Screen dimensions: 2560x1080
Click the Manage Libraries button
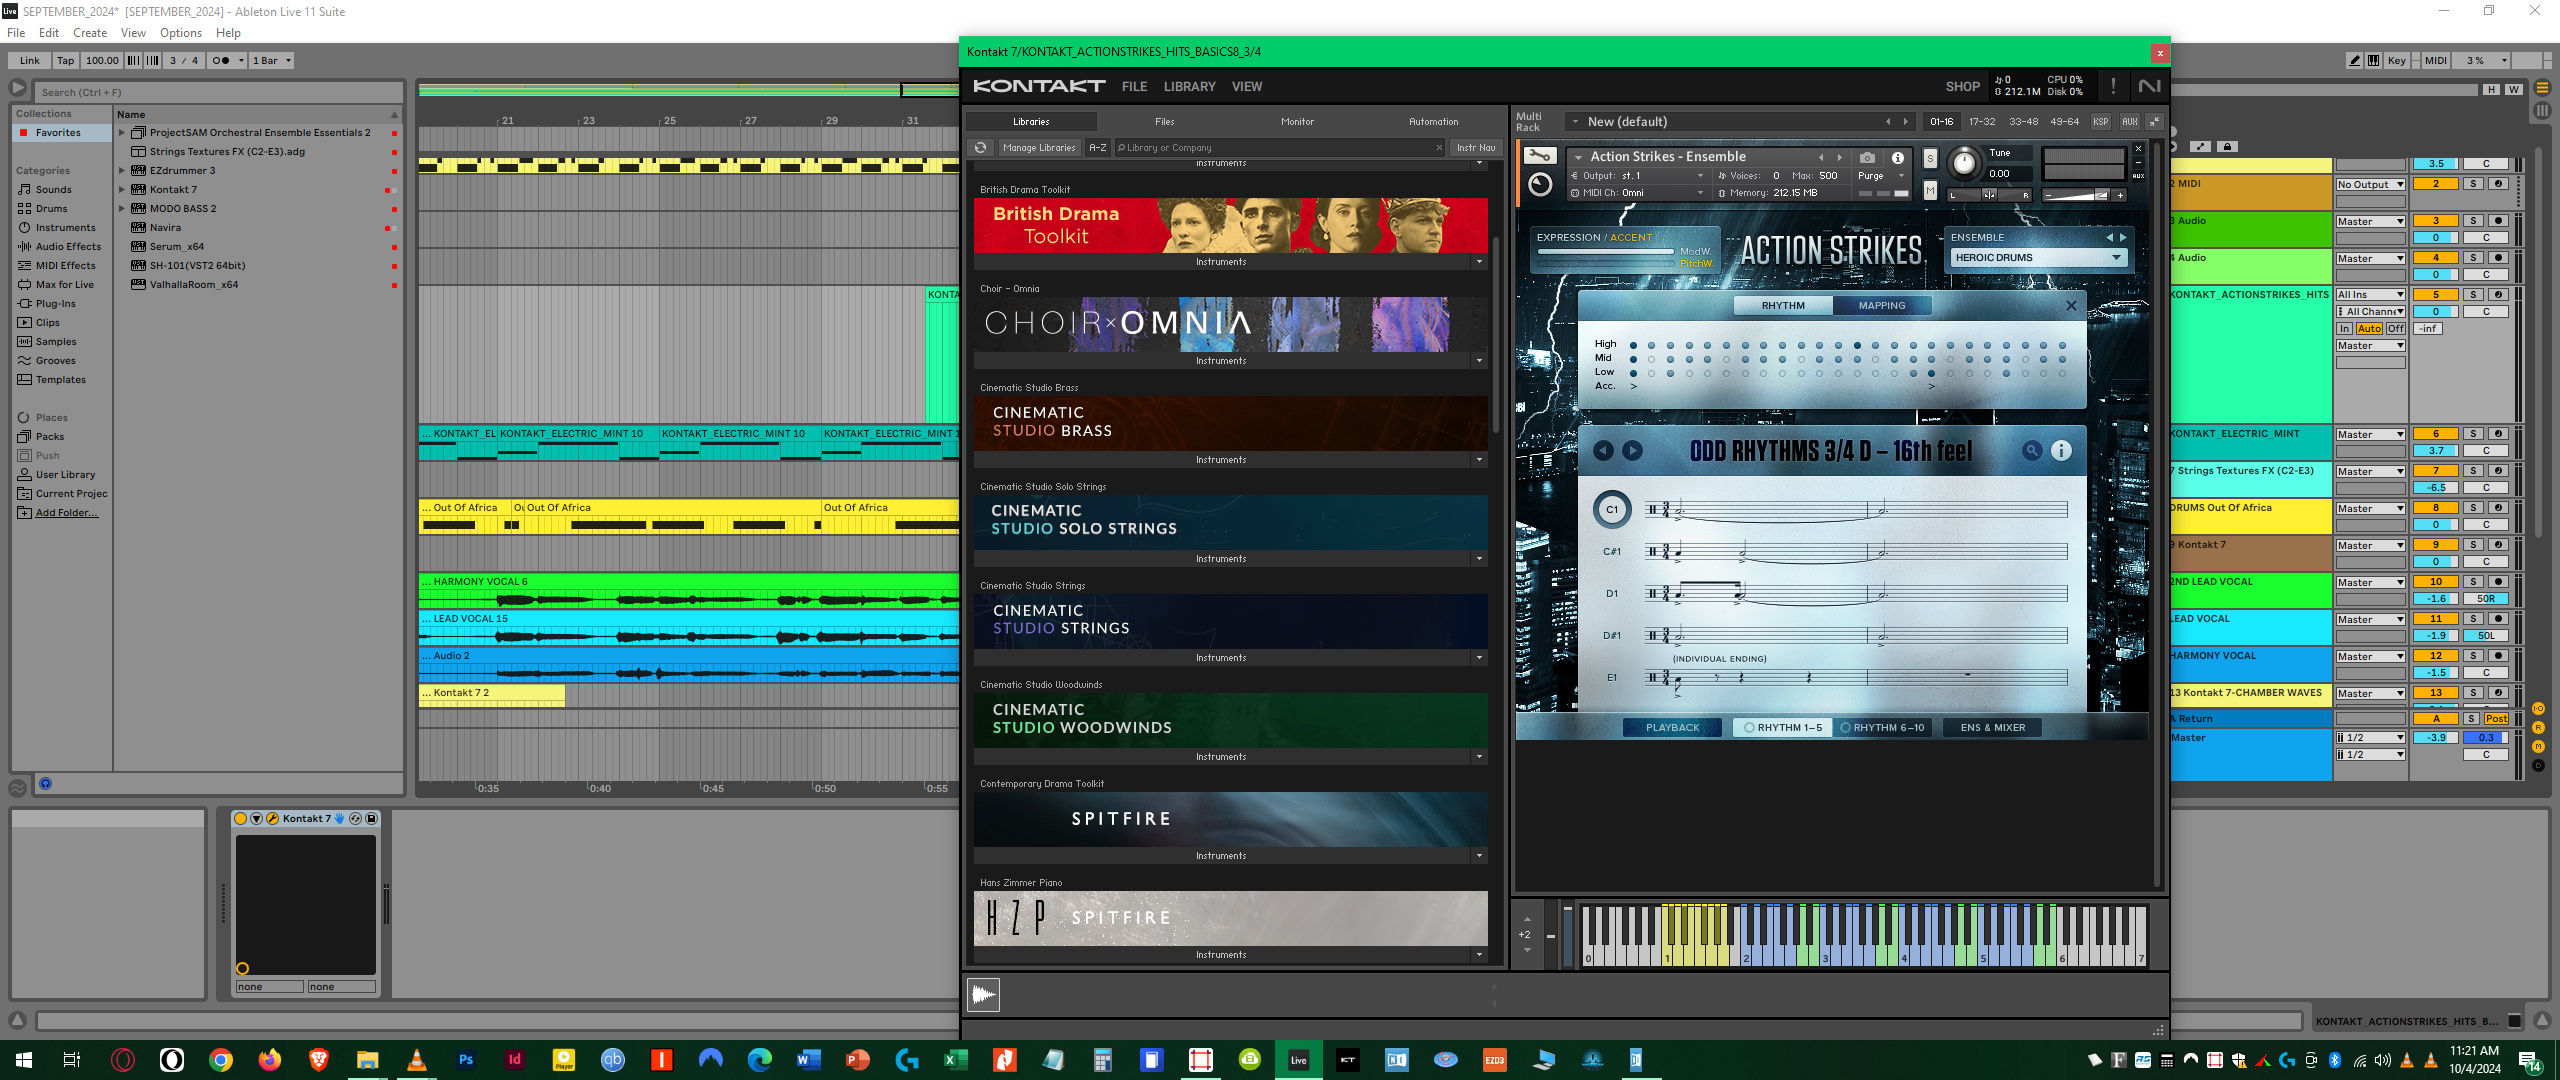pos(1039,148)
